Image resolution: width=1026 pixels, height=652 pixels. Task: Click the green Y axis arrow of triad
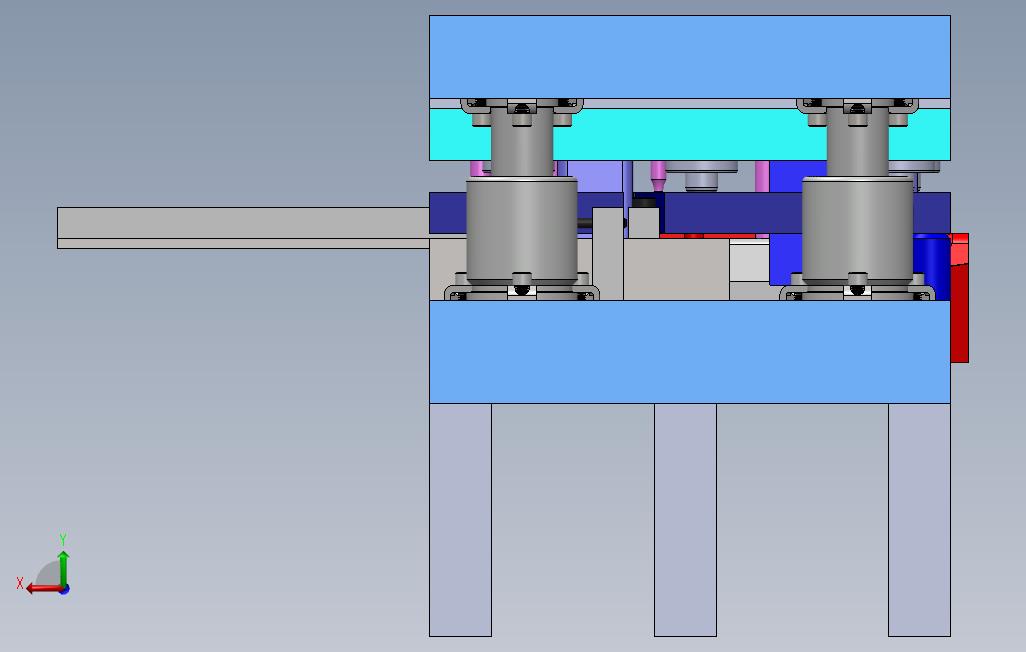tap(63, 568)
